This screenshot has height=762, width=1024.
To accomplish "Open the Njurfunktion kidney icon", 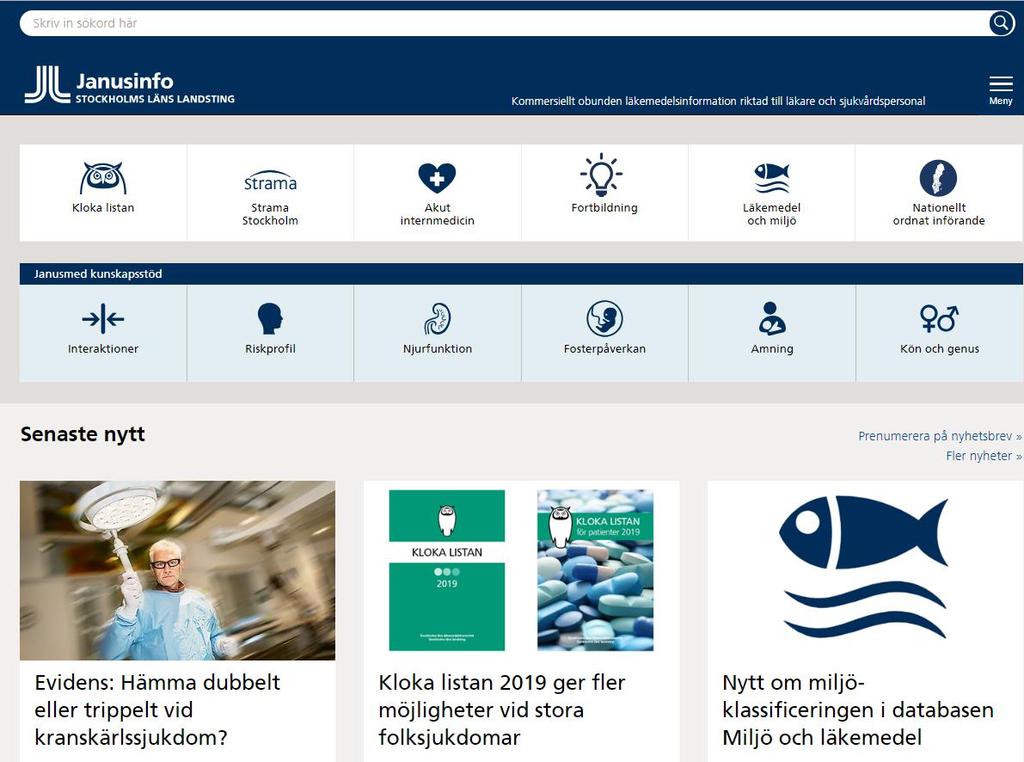I will (x=437, y=319).
